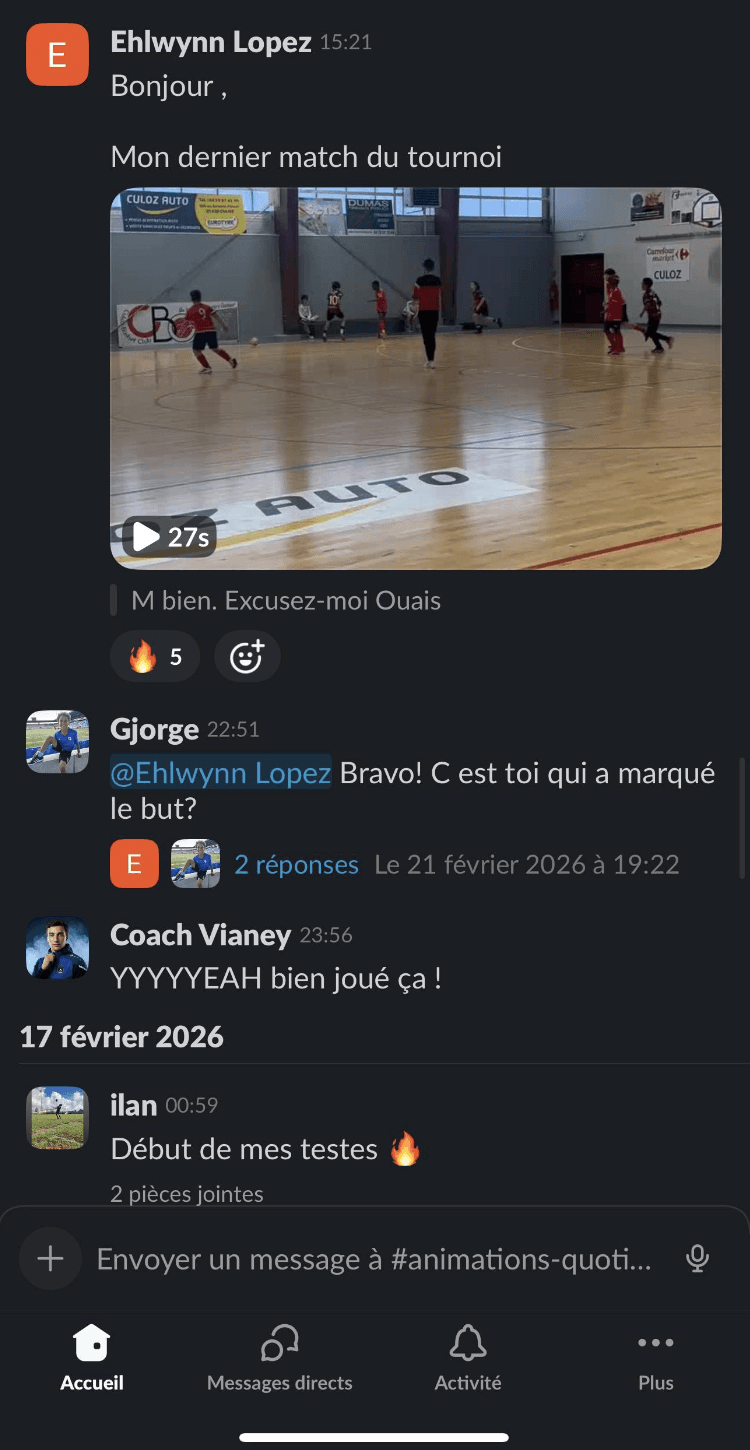Tap the plus attachment icon beside message field
Image resolution: width=750 pixels, height=1450 pixels.
[50, 1258]
